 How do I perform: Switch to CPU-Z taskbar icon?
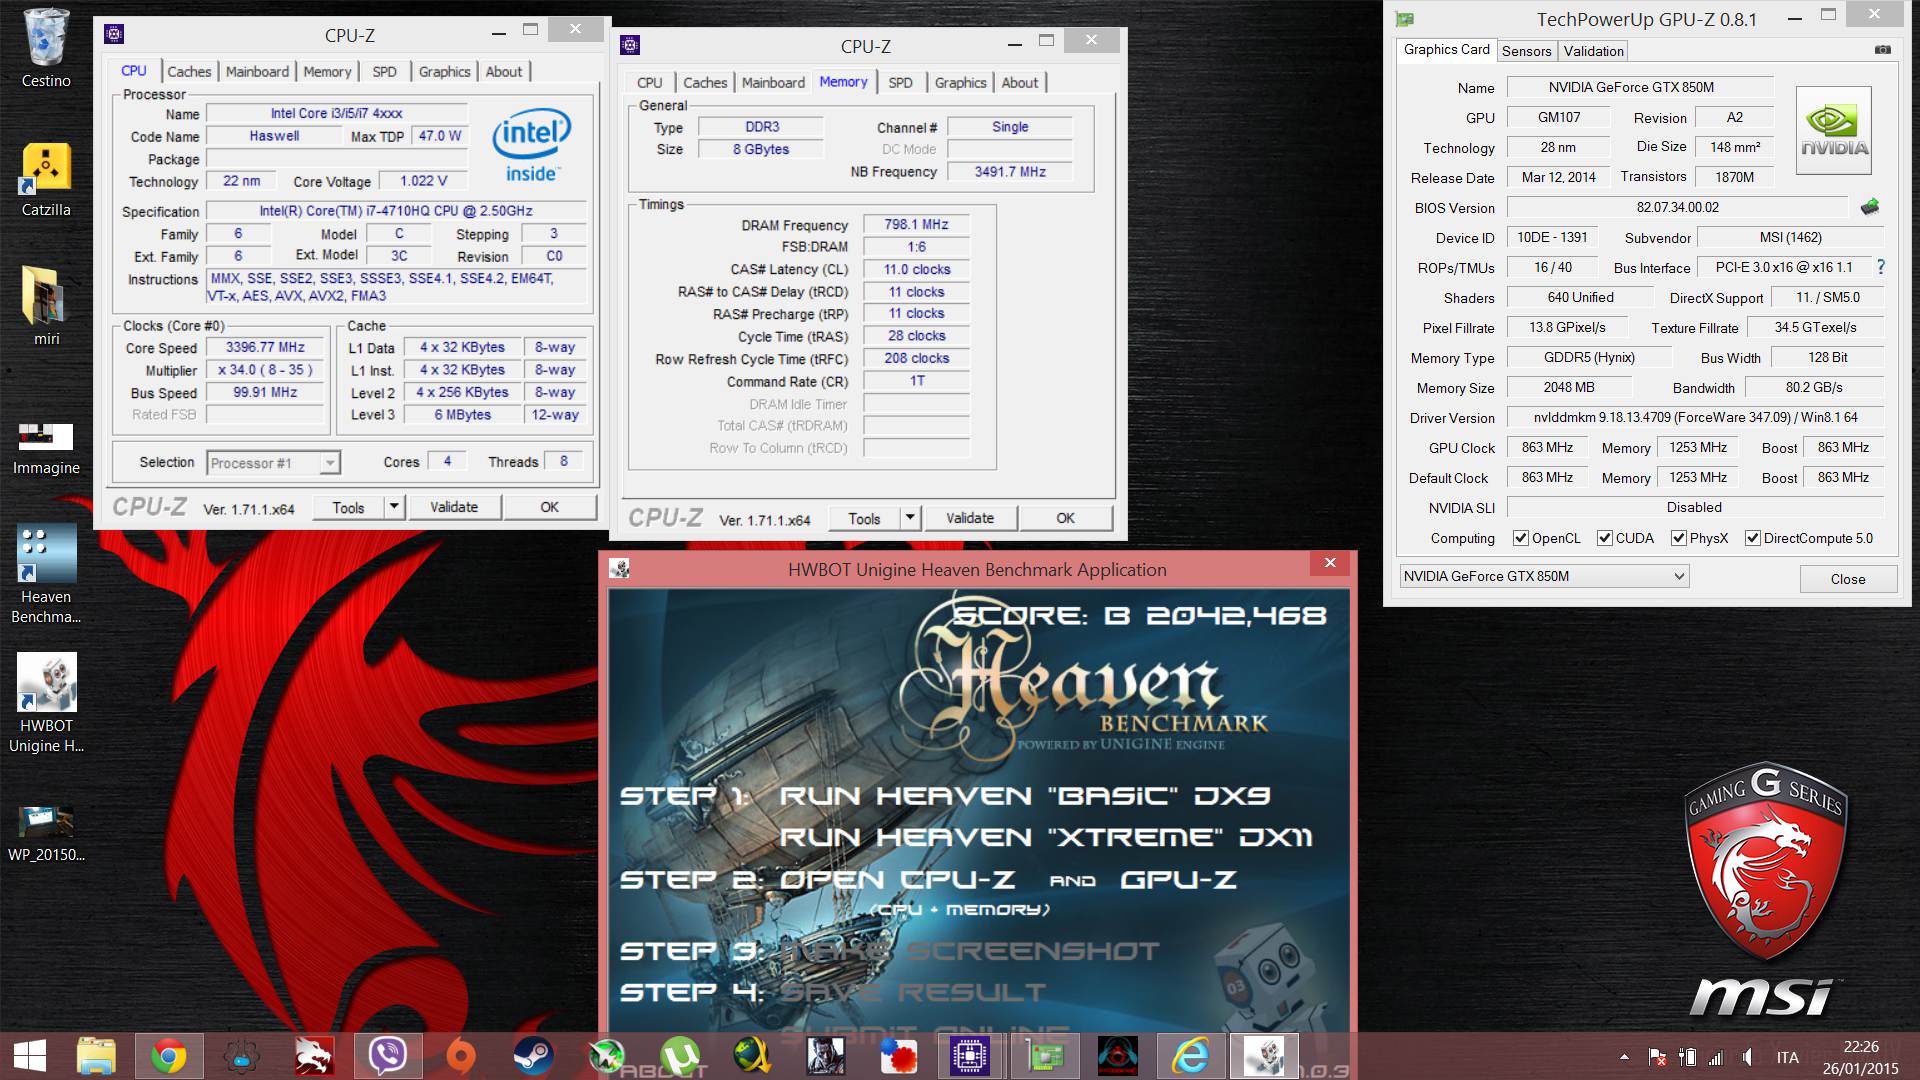(x=970, y=1056)
